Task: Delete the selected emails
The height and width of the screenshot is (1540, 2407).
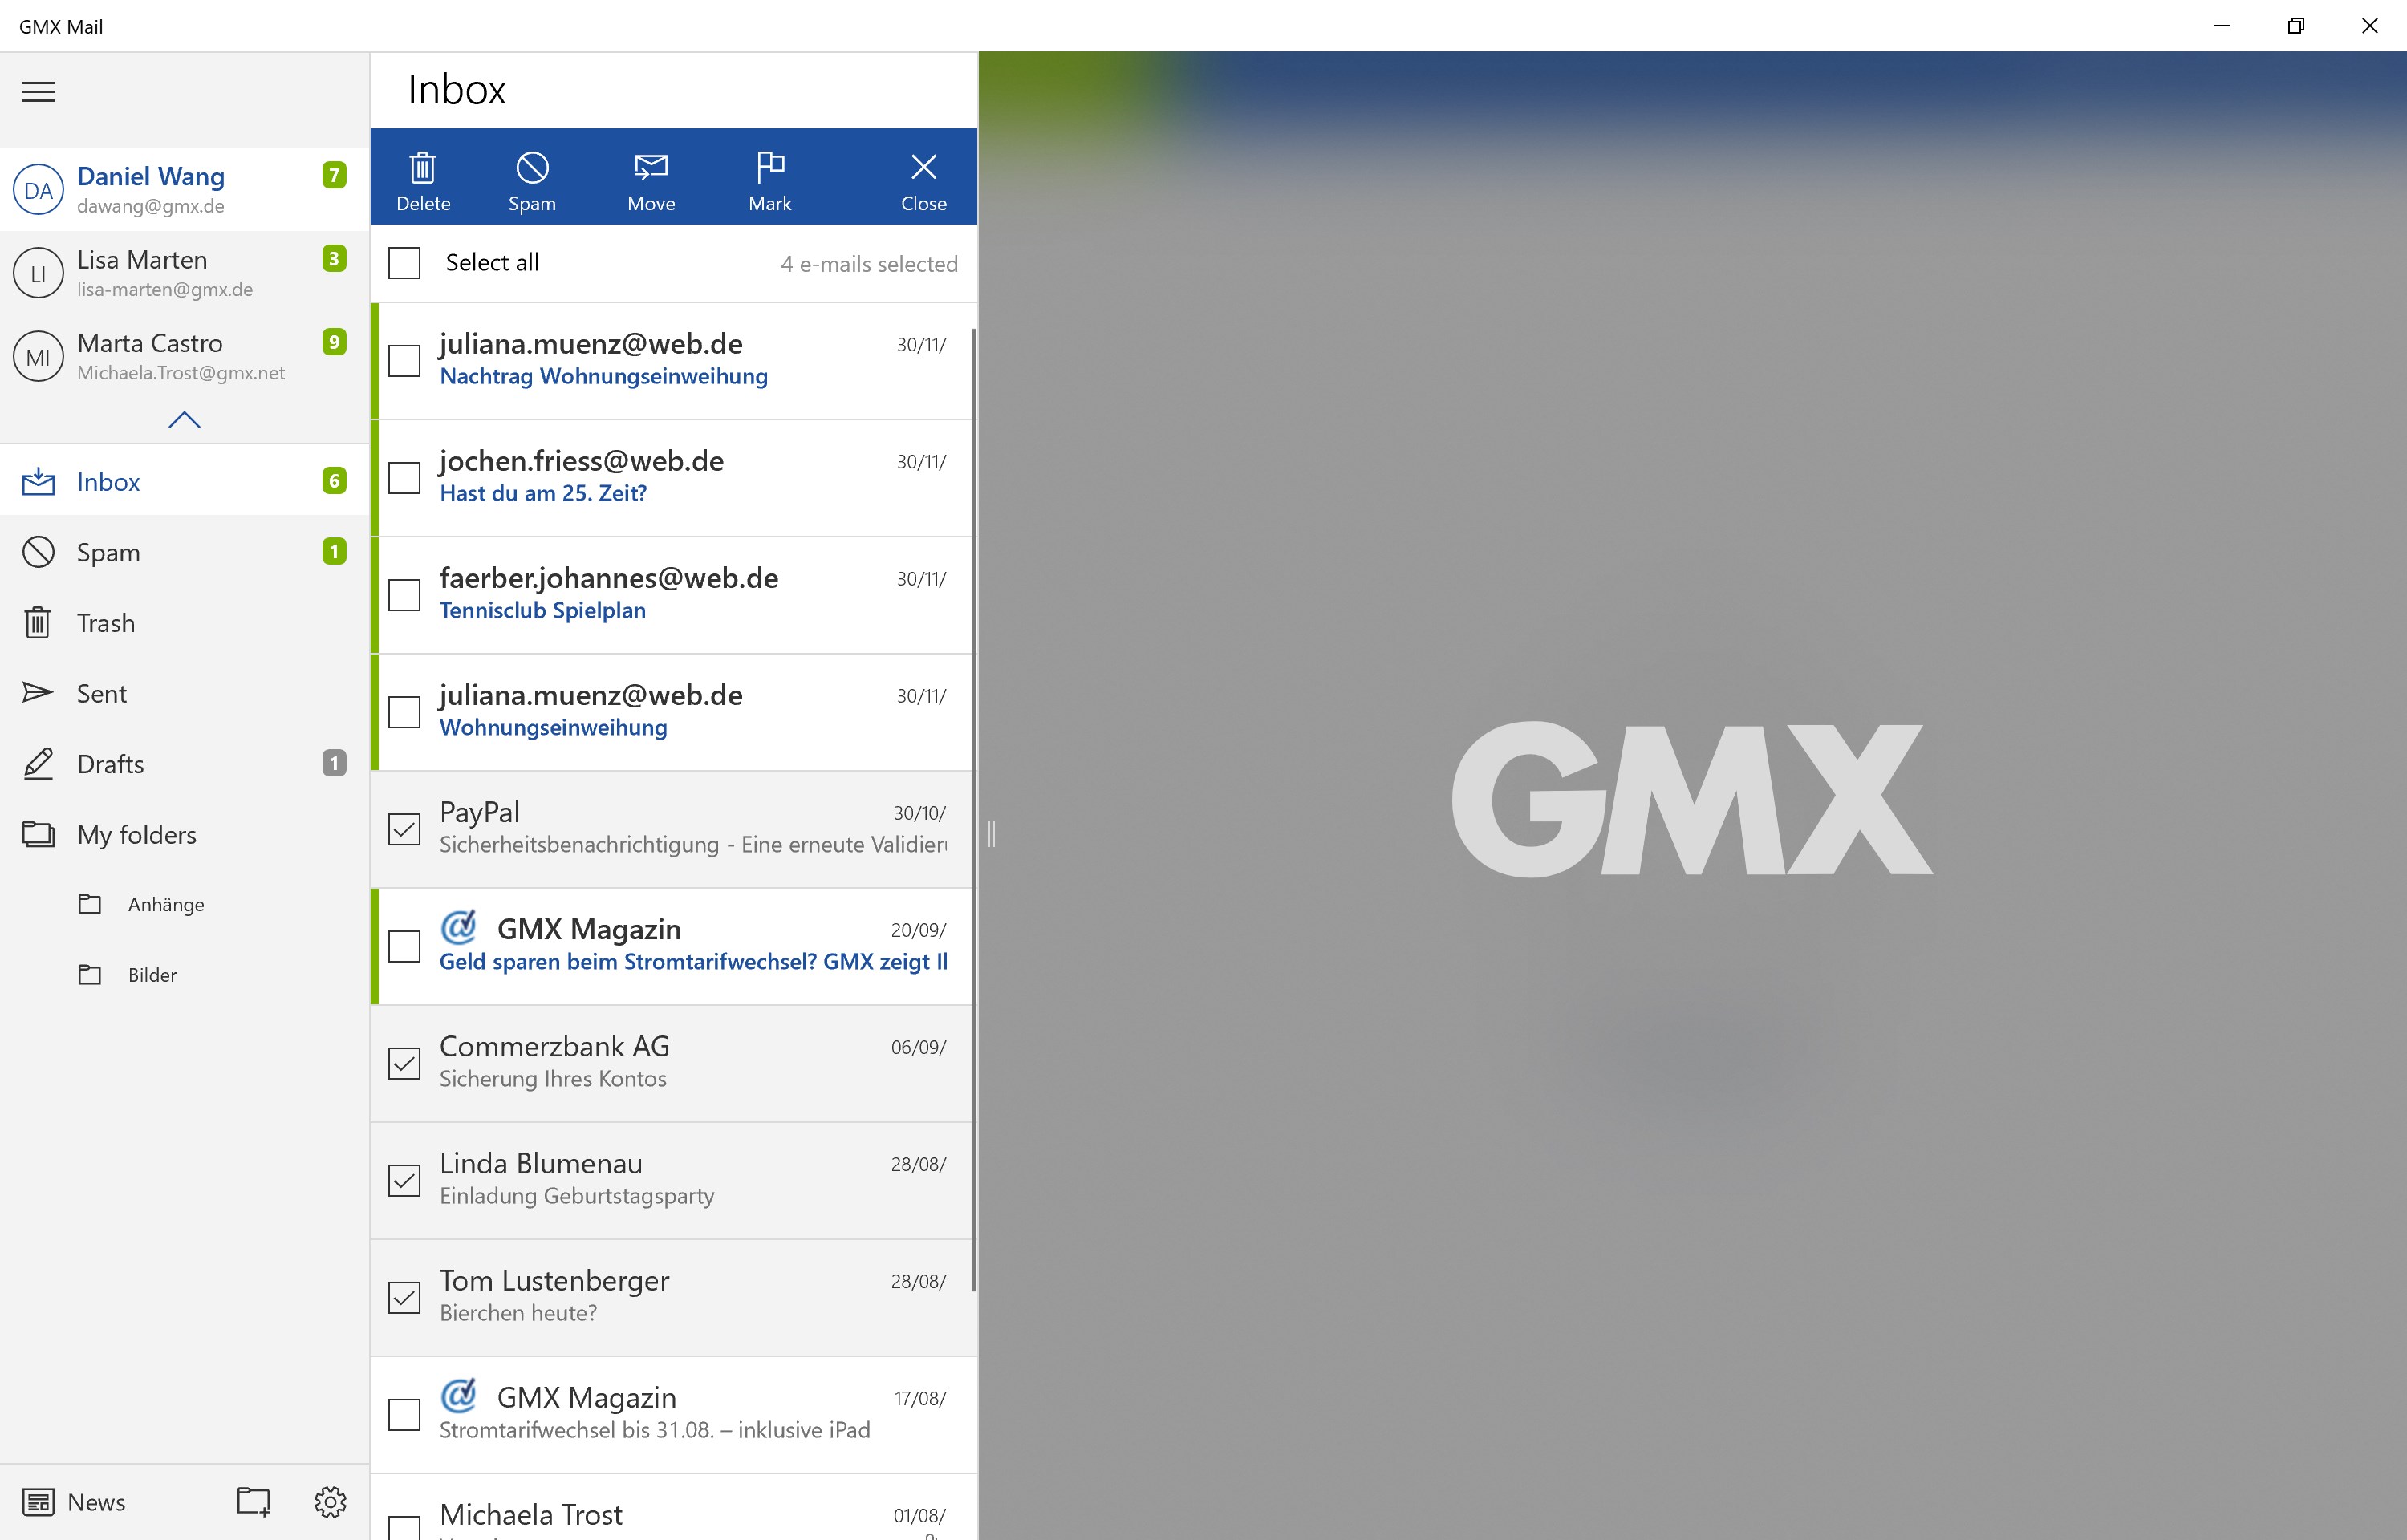Action: (x=423, y=178)
